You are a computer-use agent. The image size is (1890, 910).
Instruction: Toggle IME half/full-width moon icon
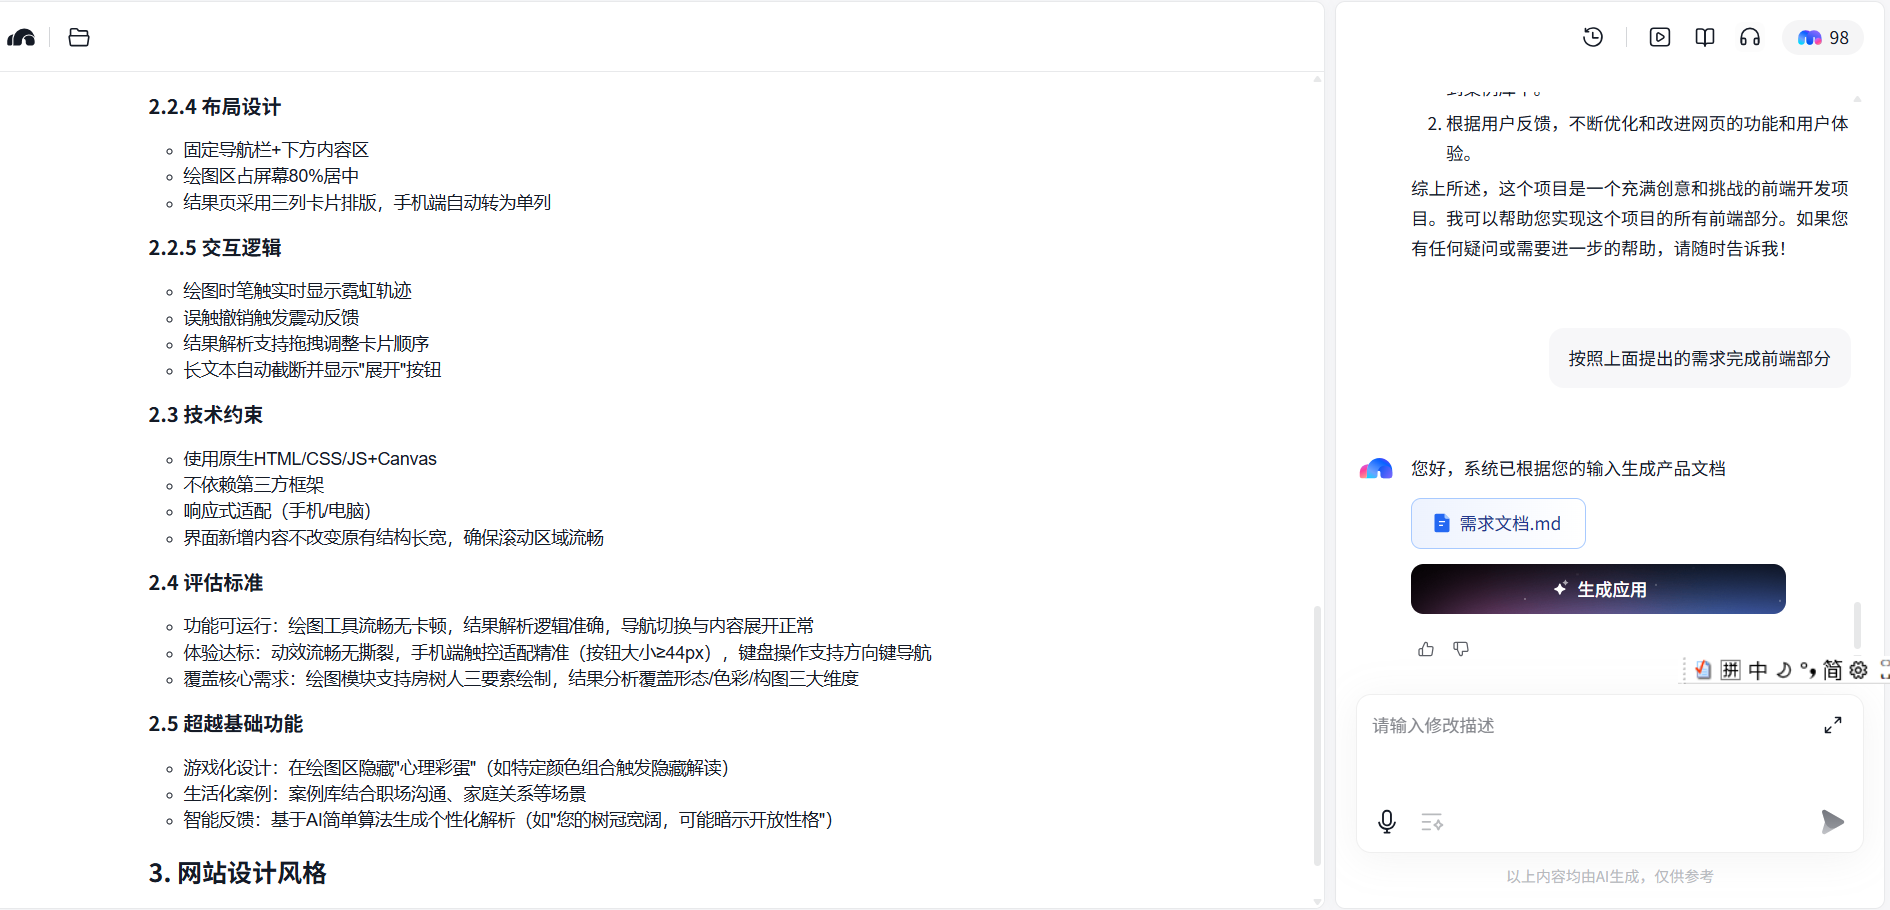(1783, 670)
